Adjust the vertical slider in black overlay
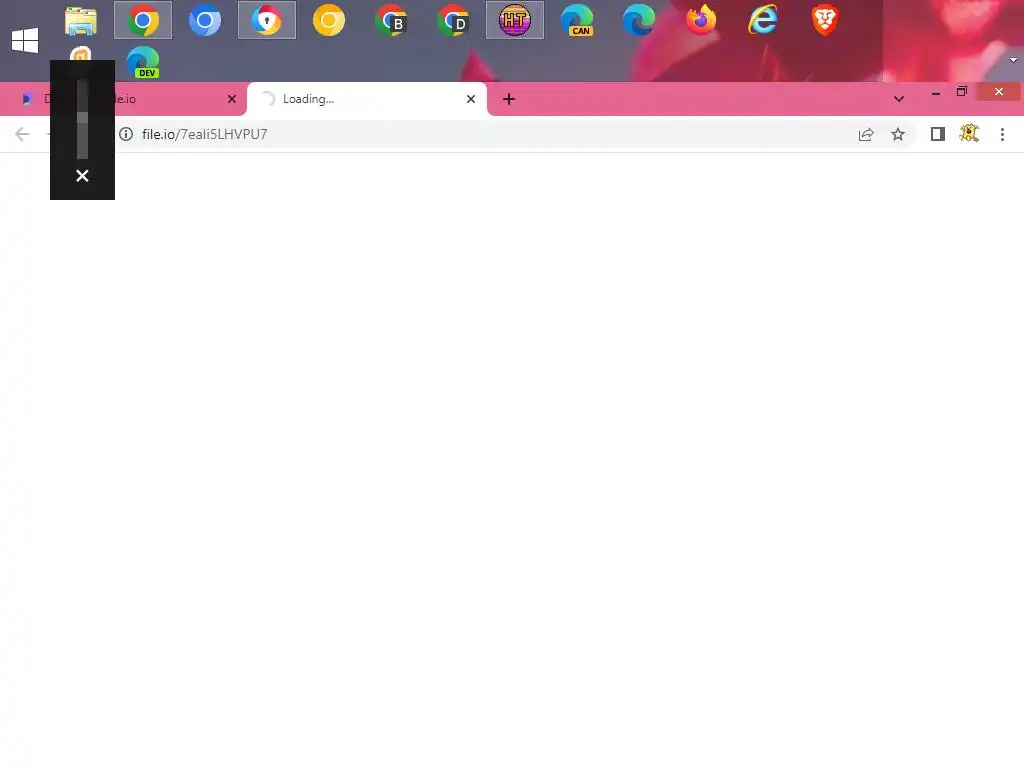The width and height of the screenshot is (1024, 768). coord(82,120)
